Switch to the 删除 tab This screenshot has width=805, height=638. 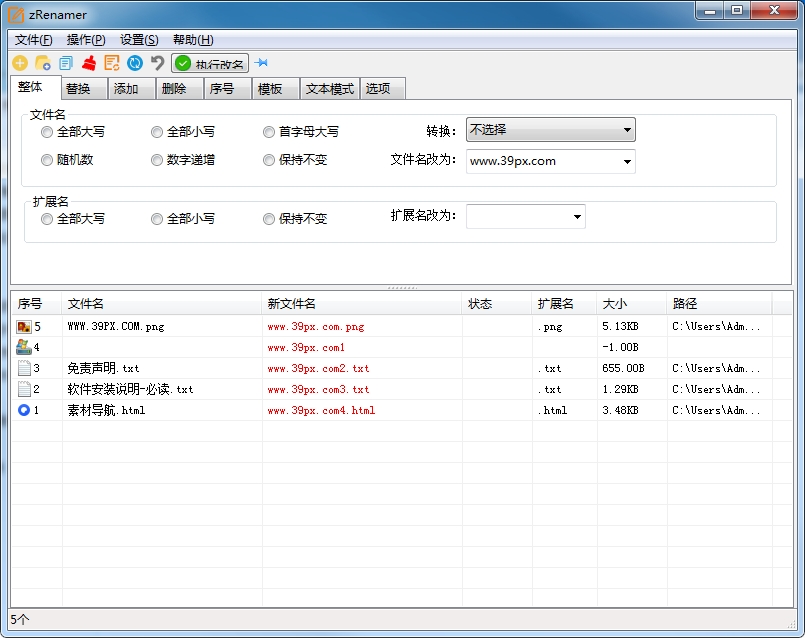pyautogui.click(x=180, y=89)
